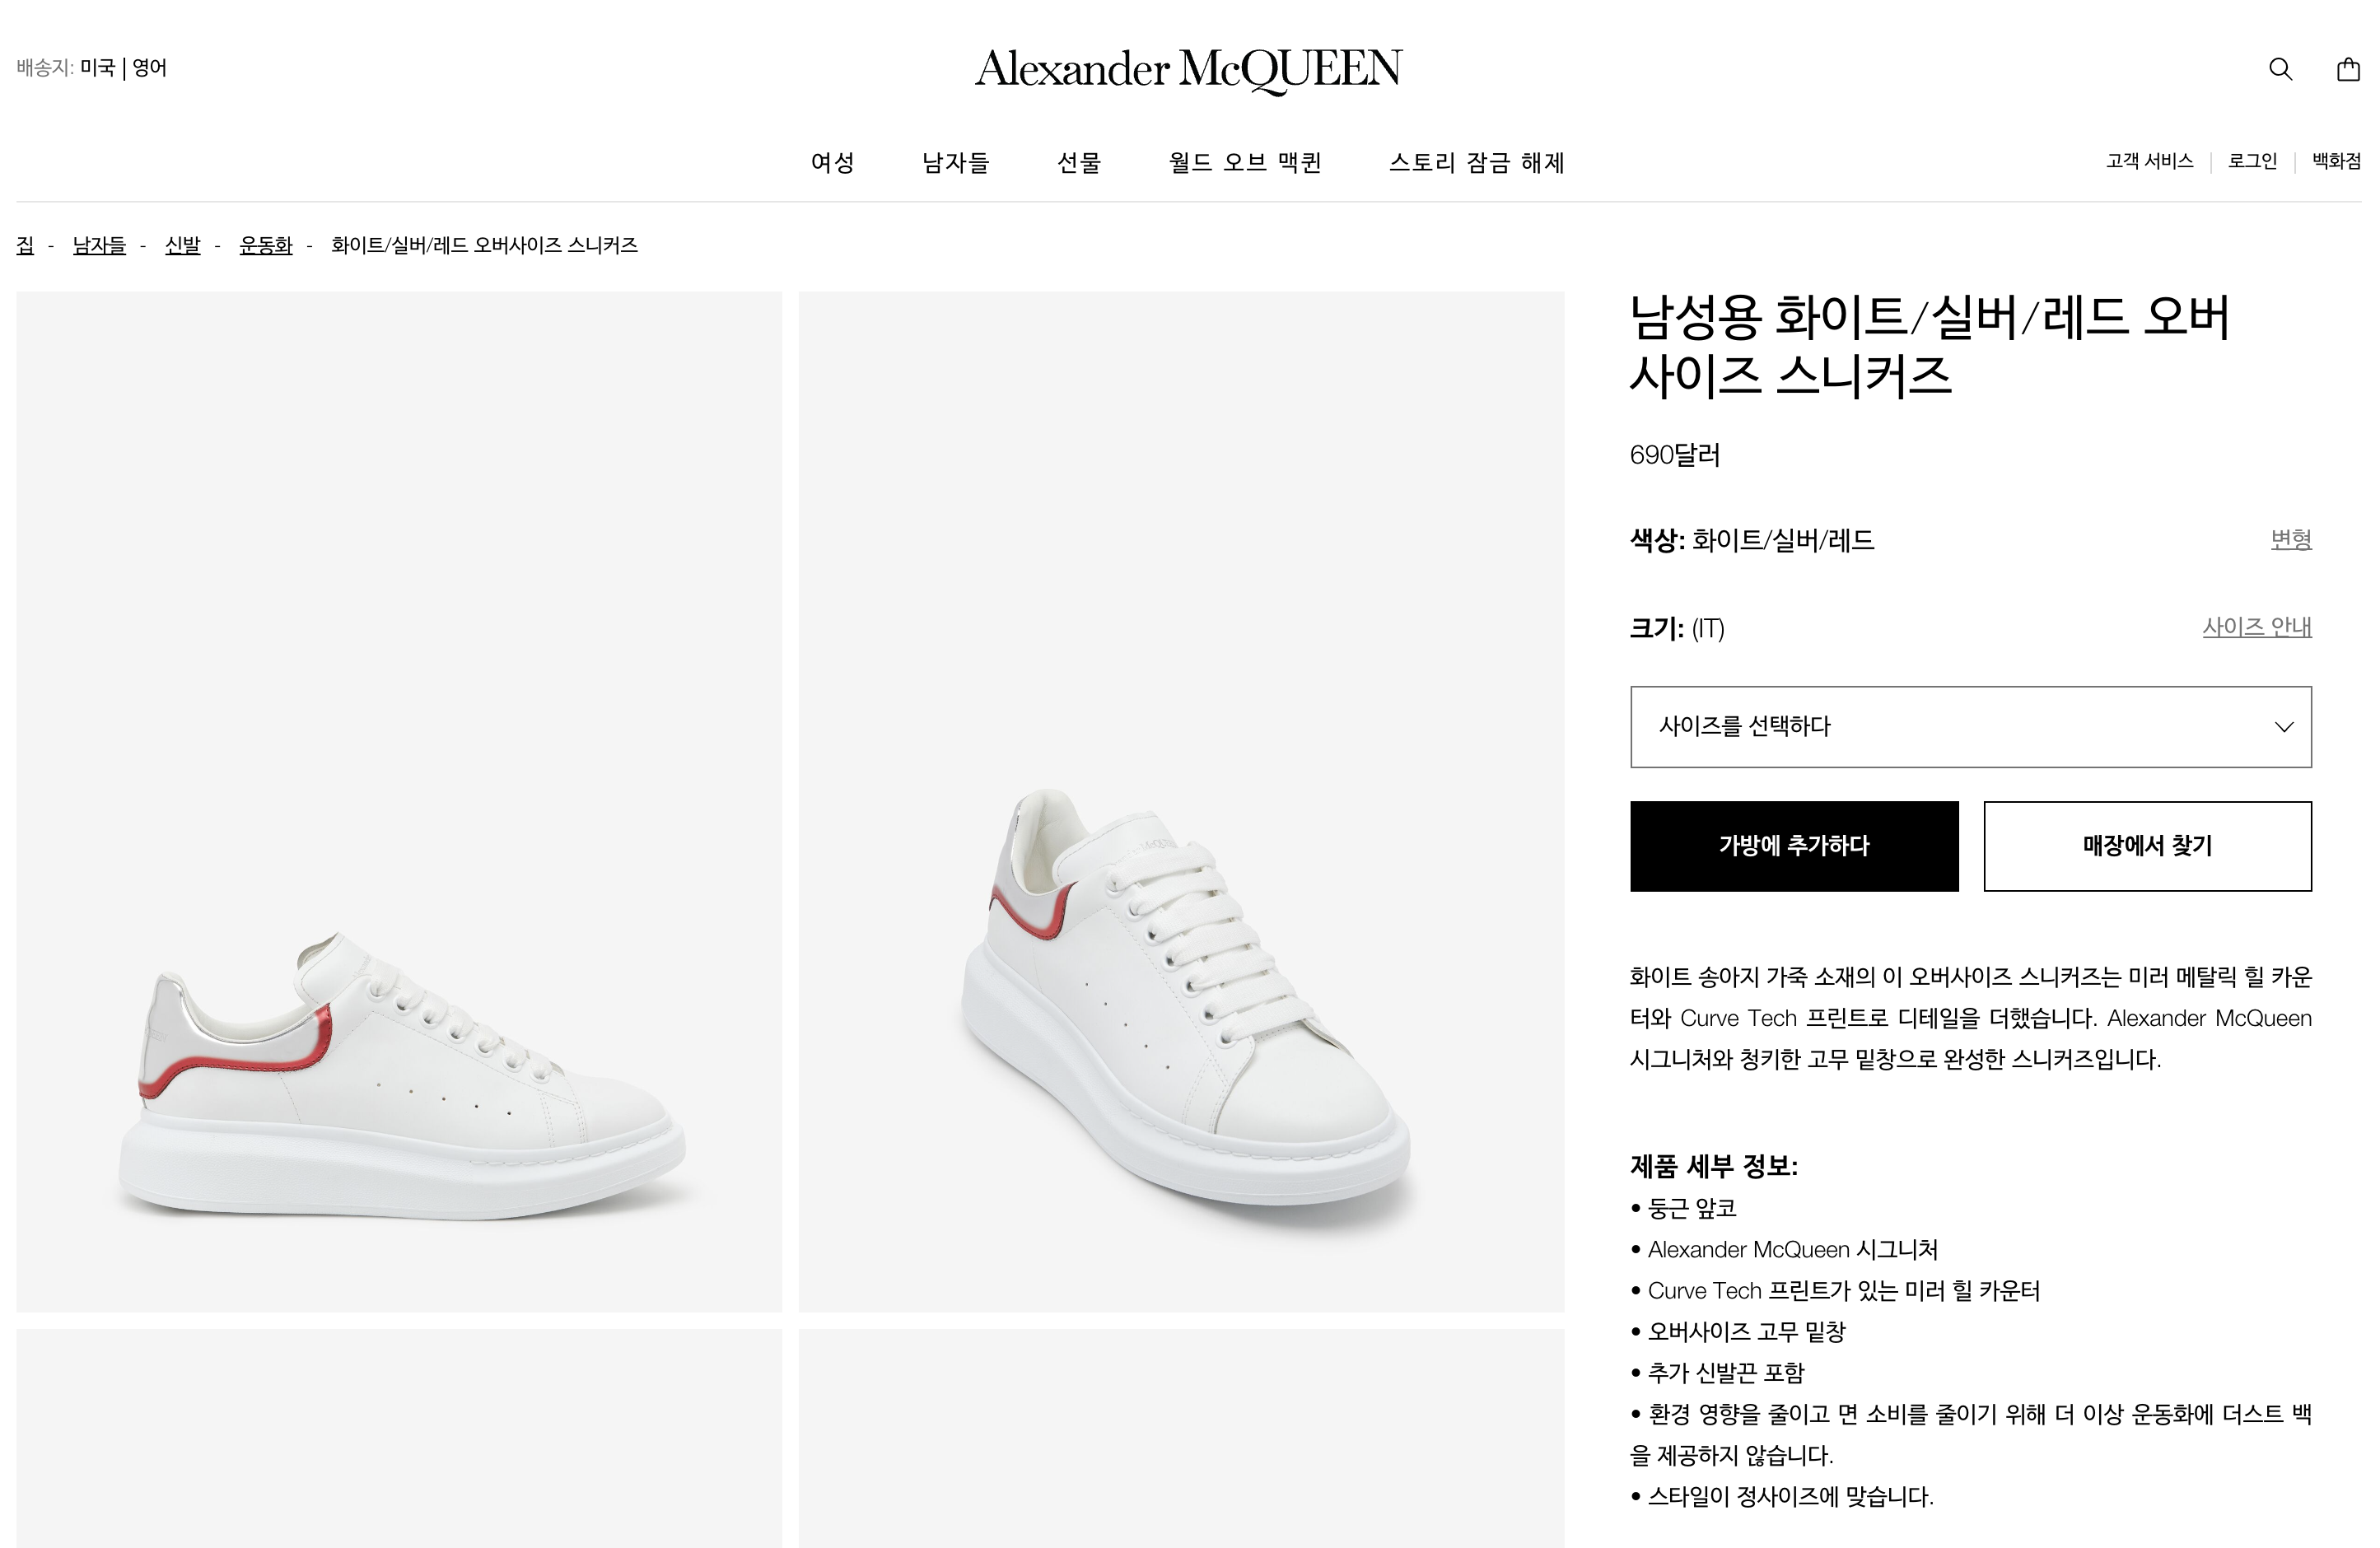Click the Alexander McQueen logo
The width and height of the screenshot is (2380, 1548).
pos(1188,69)
